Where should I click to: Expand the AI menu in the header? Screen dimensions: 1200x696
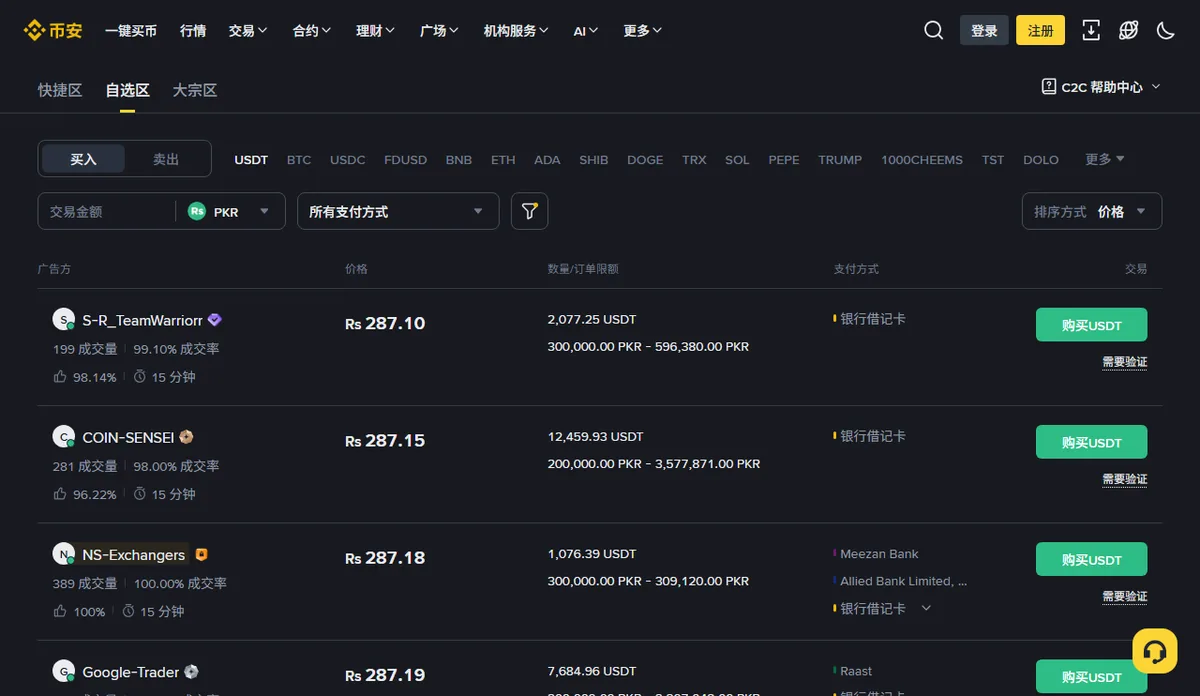click(586, 30)
